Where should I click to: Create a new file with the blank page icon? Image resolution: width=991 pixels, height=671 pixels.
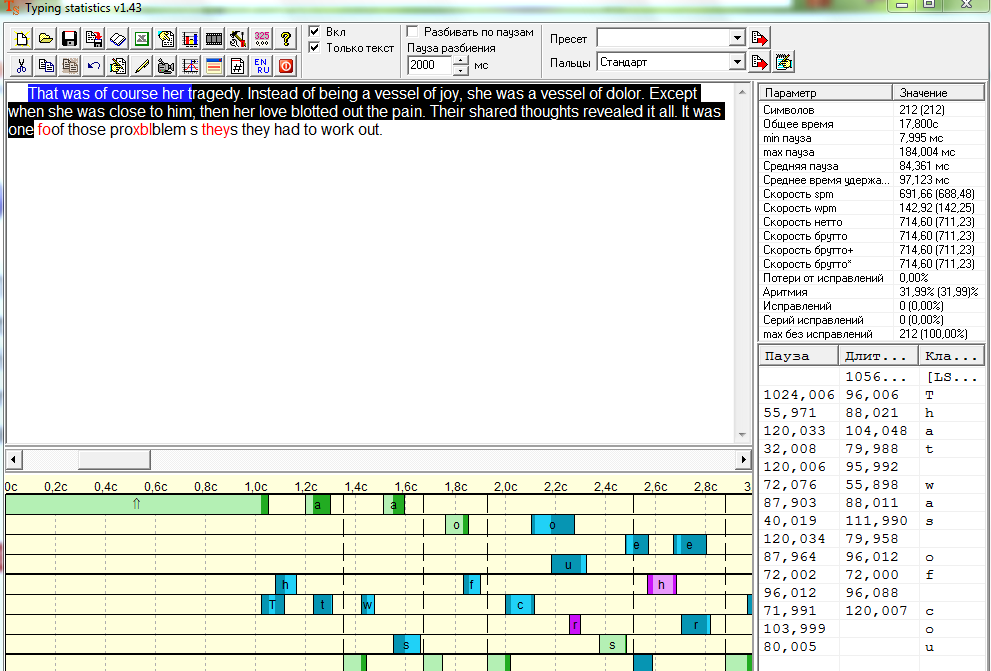tap(21, 39)
